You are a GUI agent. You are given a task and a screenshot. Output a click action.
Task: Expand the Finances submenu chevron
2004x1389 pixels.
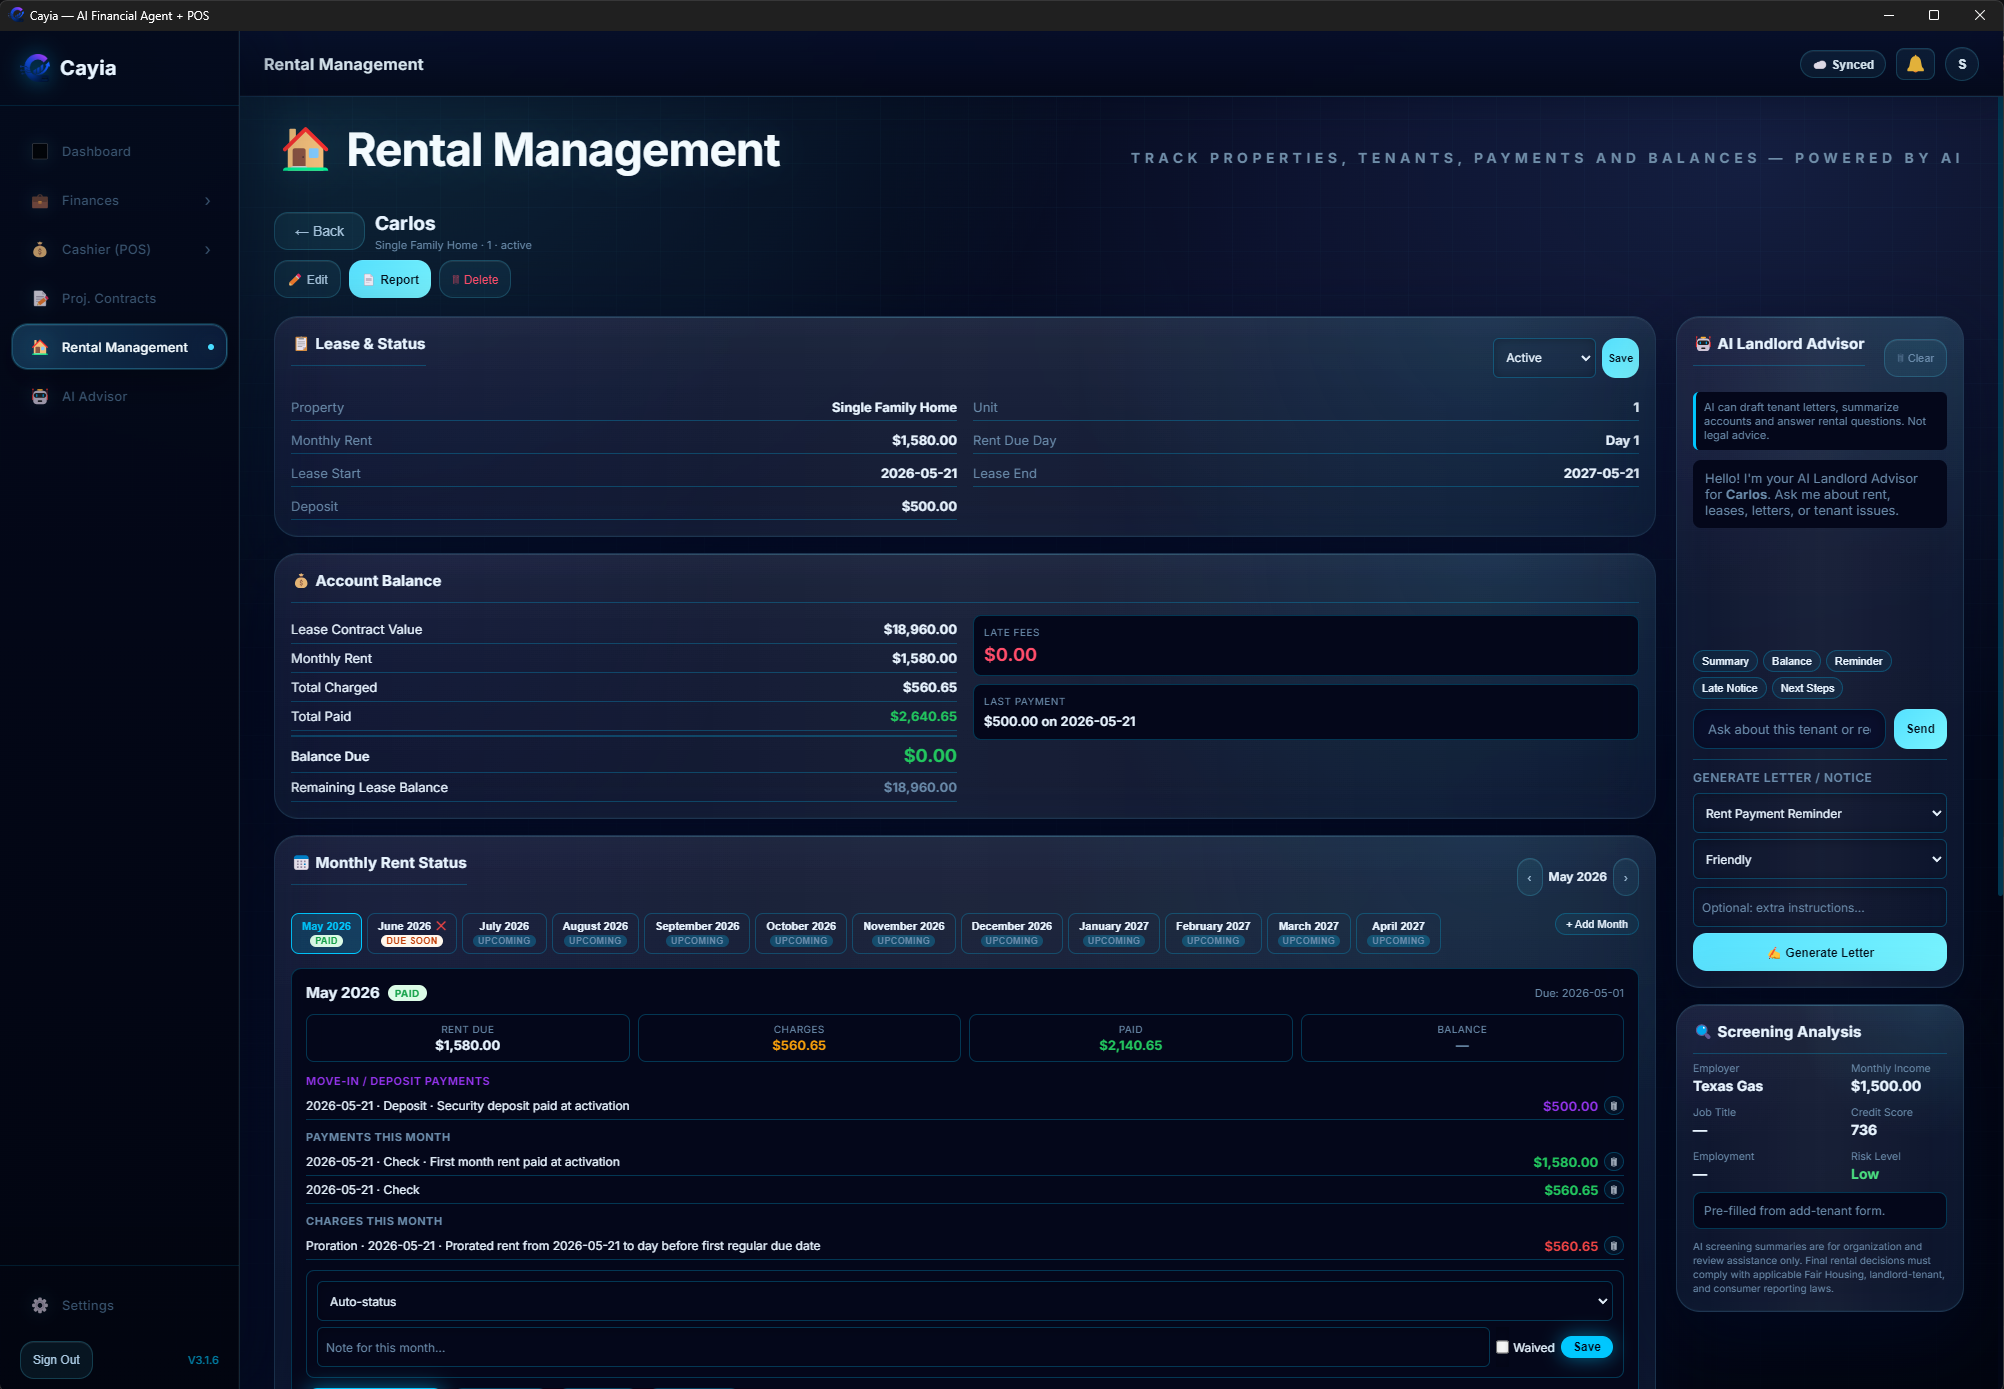coord(208,201)
